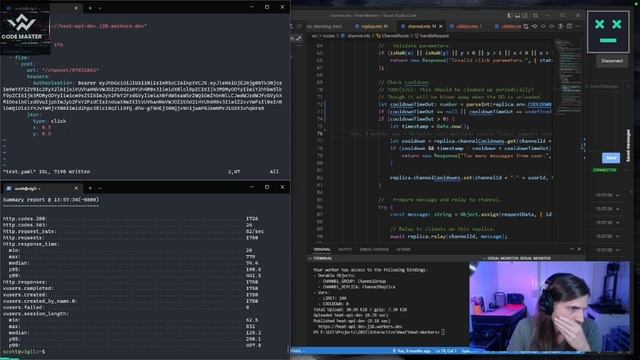Click the https://heat-api-dev workers.dev URL in VS Code terminal
The image size is (640, 360).
click(360, 327)
